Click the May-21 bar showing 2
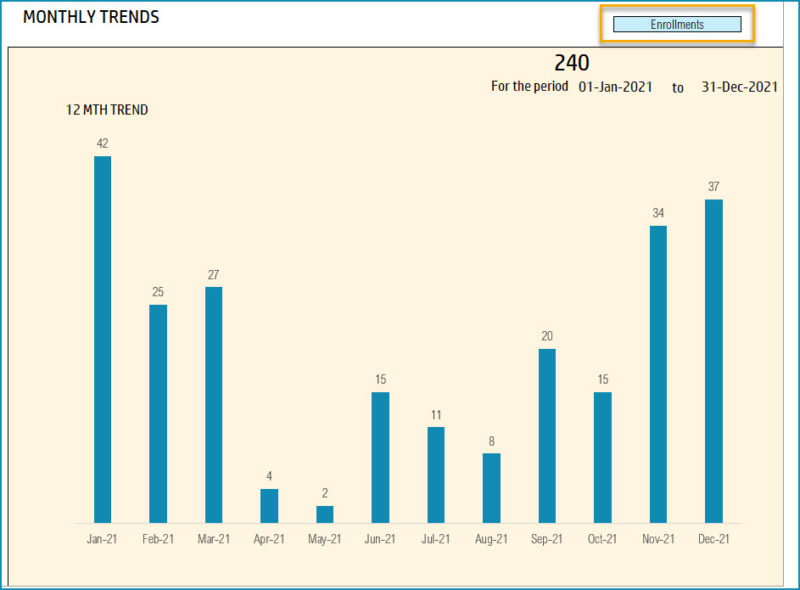This screenshot has height=590, width=800. tap(321, 513)
